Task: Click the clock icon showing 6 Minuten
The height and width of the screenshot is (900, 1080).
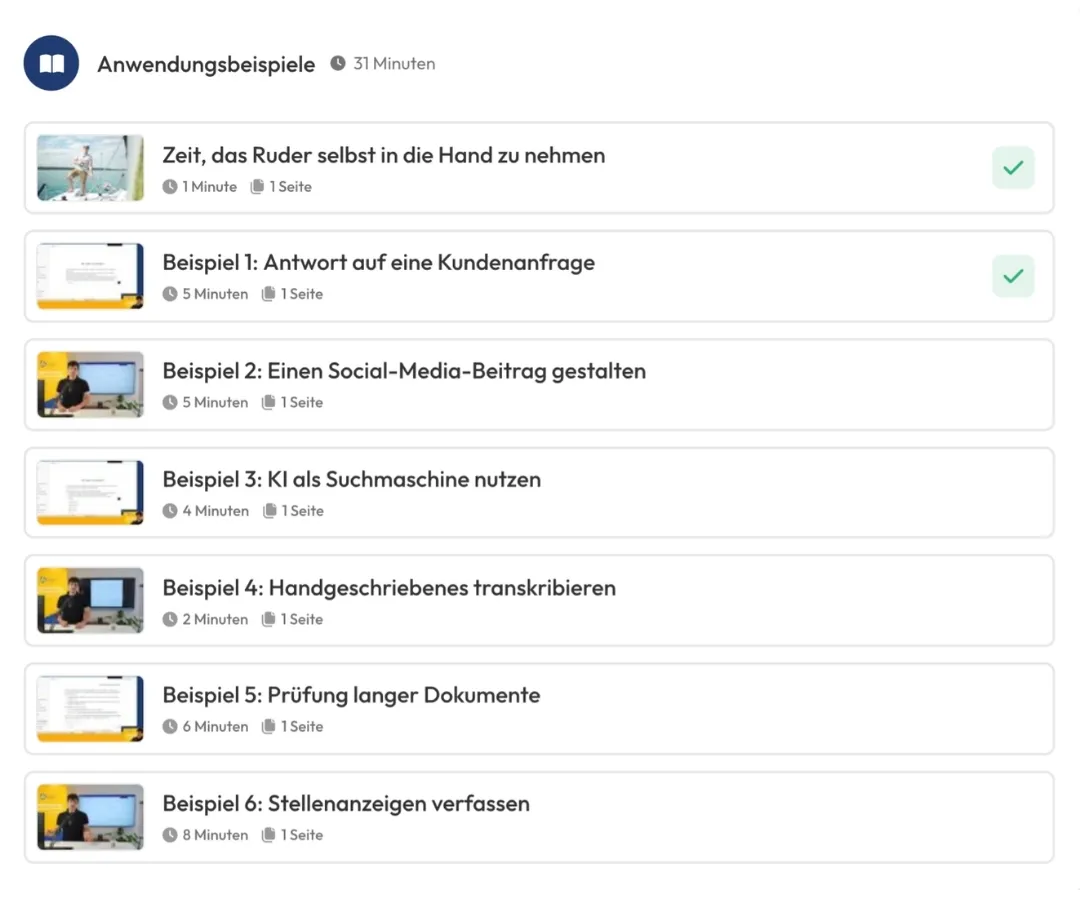Action: [x=170, y=727]
